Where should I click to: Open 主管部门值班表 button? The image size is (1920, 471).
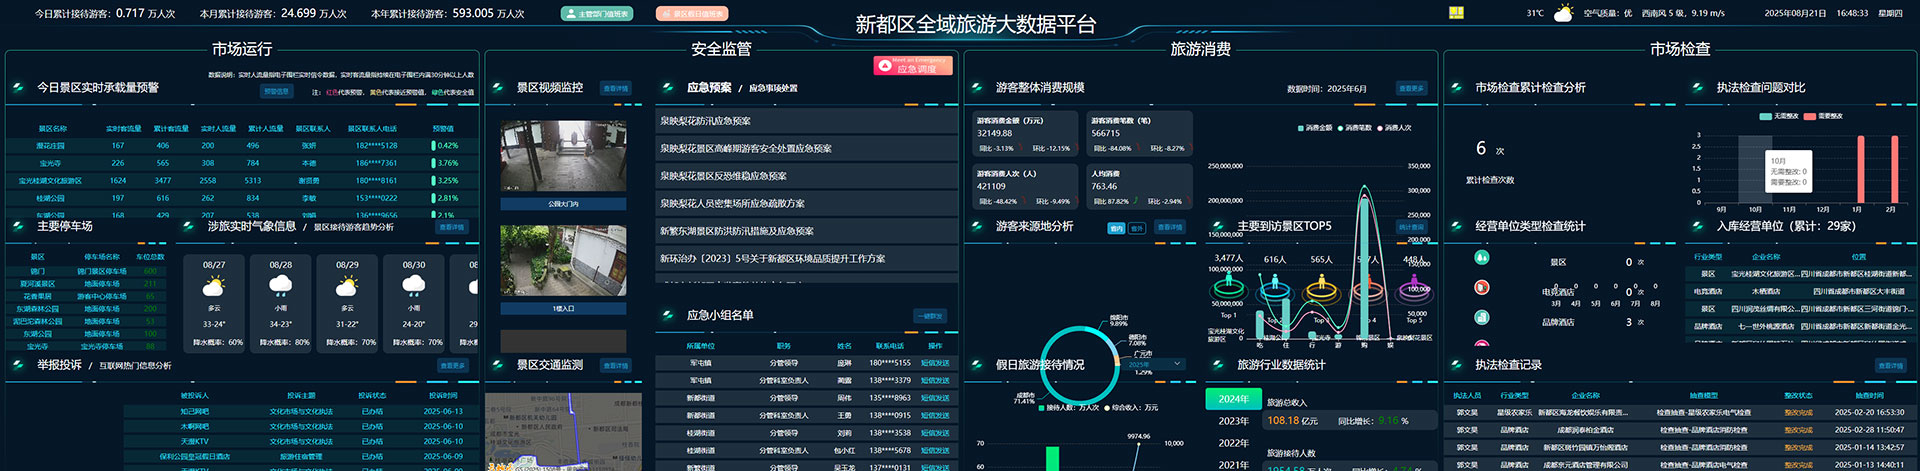click(x=597, y=14)
